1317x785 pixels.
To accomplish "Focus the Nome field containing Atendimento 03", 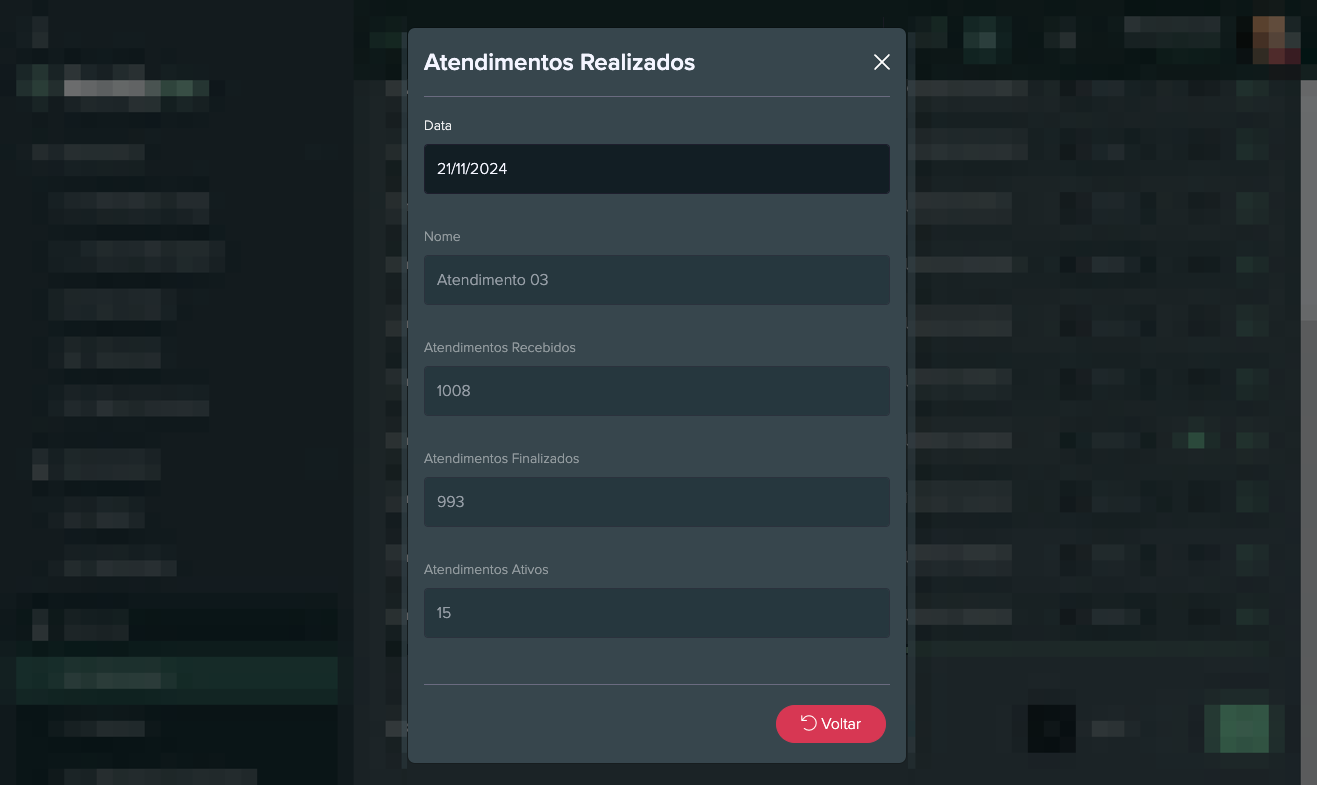I will [x=656, y=280].
